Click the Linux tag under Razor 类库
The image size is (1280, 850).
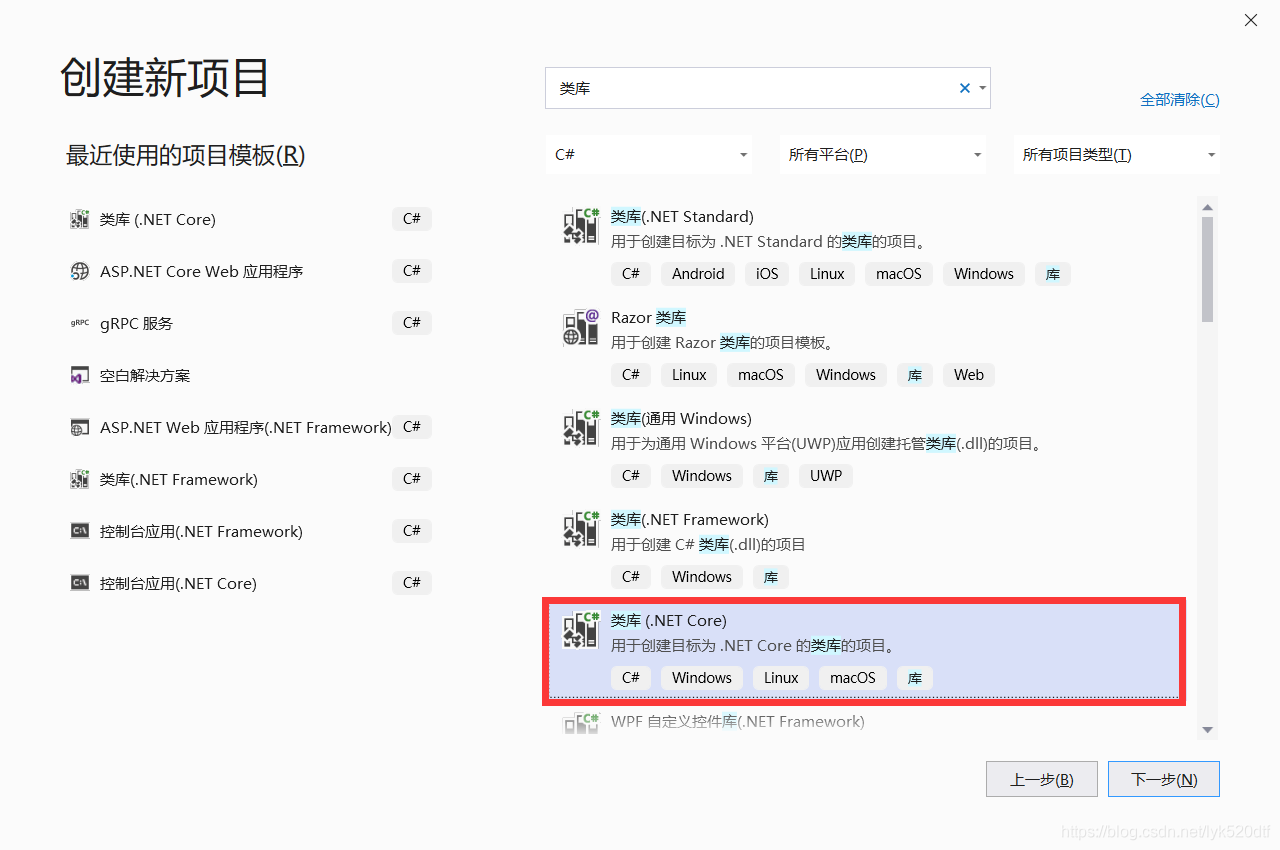(689, 375)
